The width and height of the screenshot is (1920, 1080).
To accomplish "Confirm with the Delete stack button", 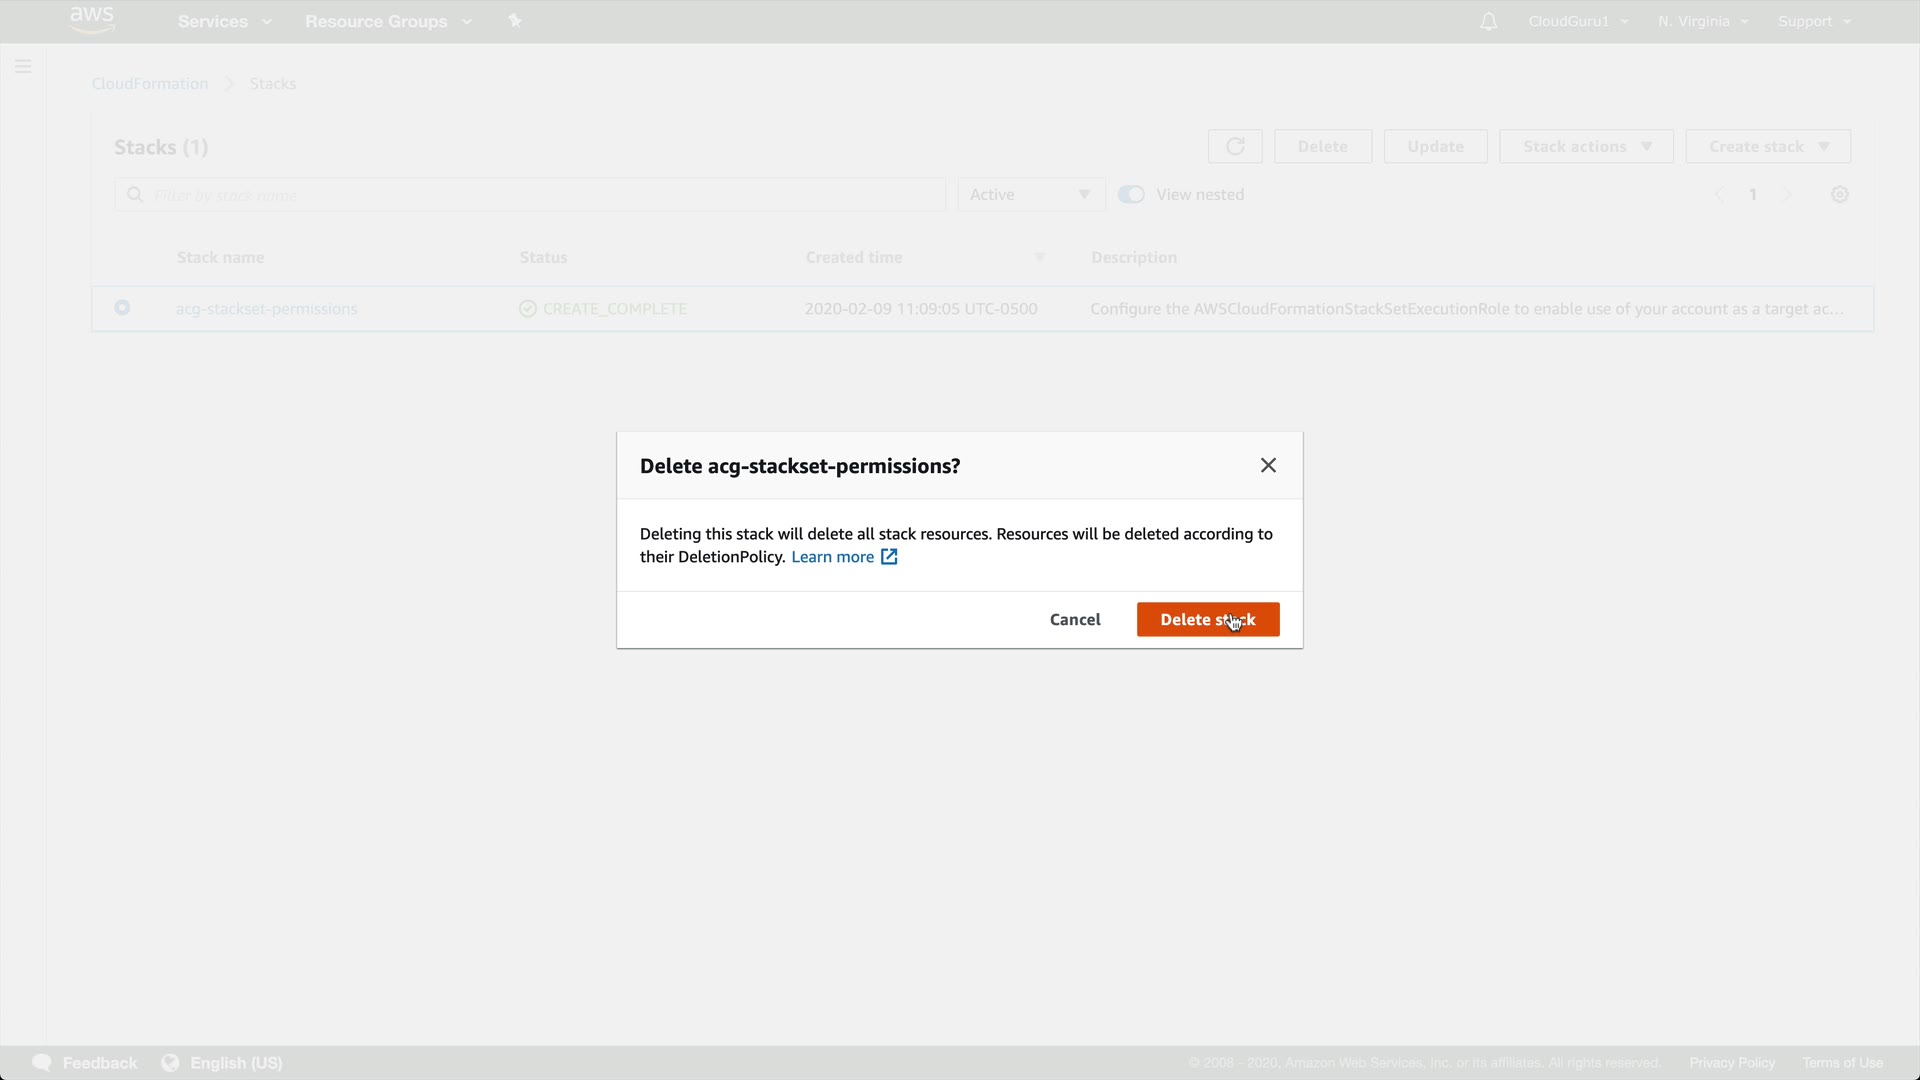I will (x=1207, y=620).
